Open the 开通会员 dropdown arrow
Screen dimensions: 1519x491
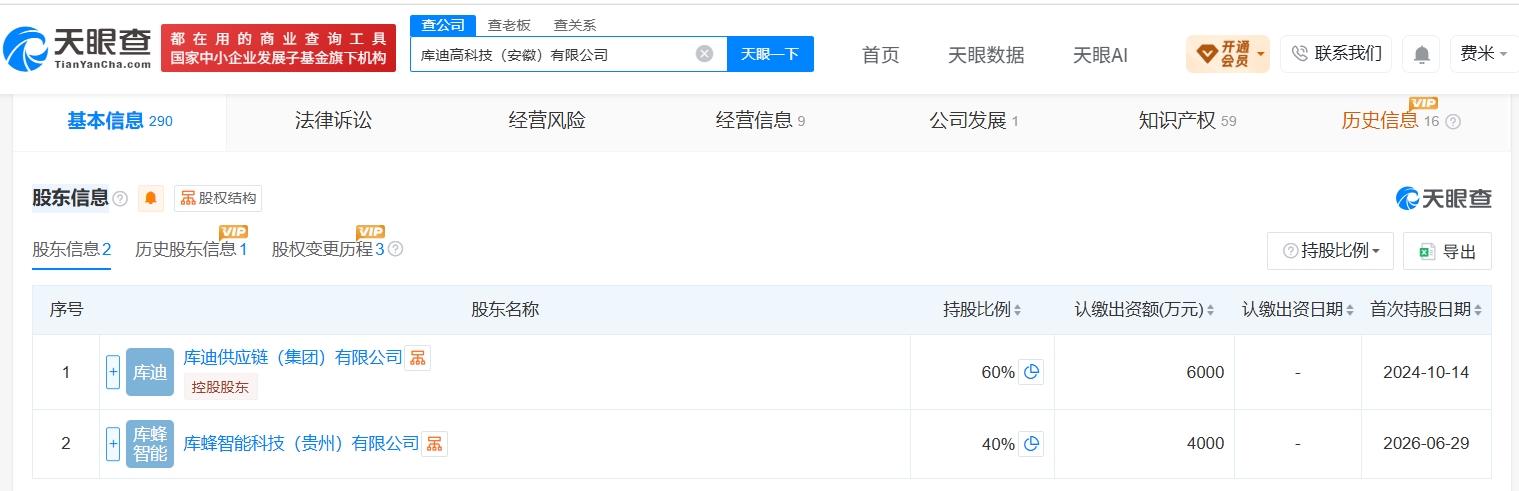click(1261, 54)
